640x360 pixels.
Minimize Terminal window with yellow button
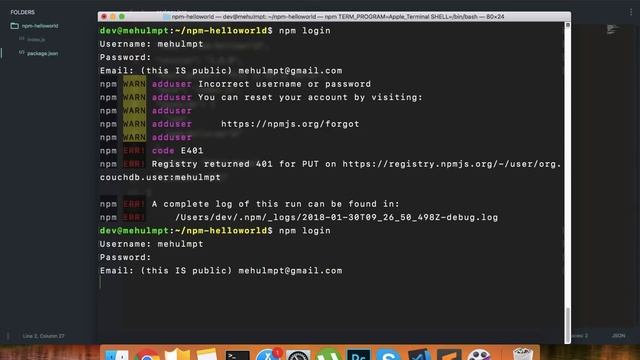pyautogui.click(x=113, y=17)
